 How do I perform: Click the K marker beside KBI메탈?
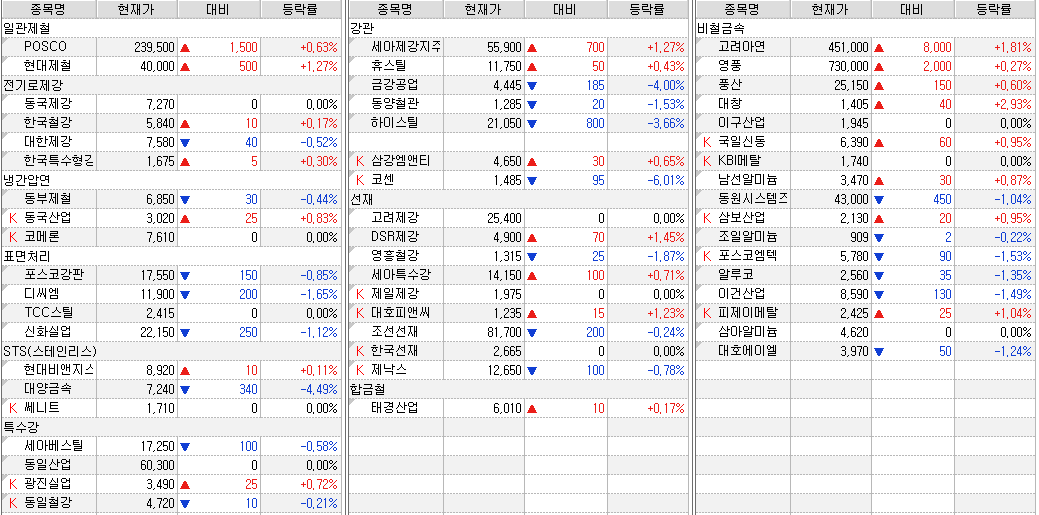(x=707, y=160)
